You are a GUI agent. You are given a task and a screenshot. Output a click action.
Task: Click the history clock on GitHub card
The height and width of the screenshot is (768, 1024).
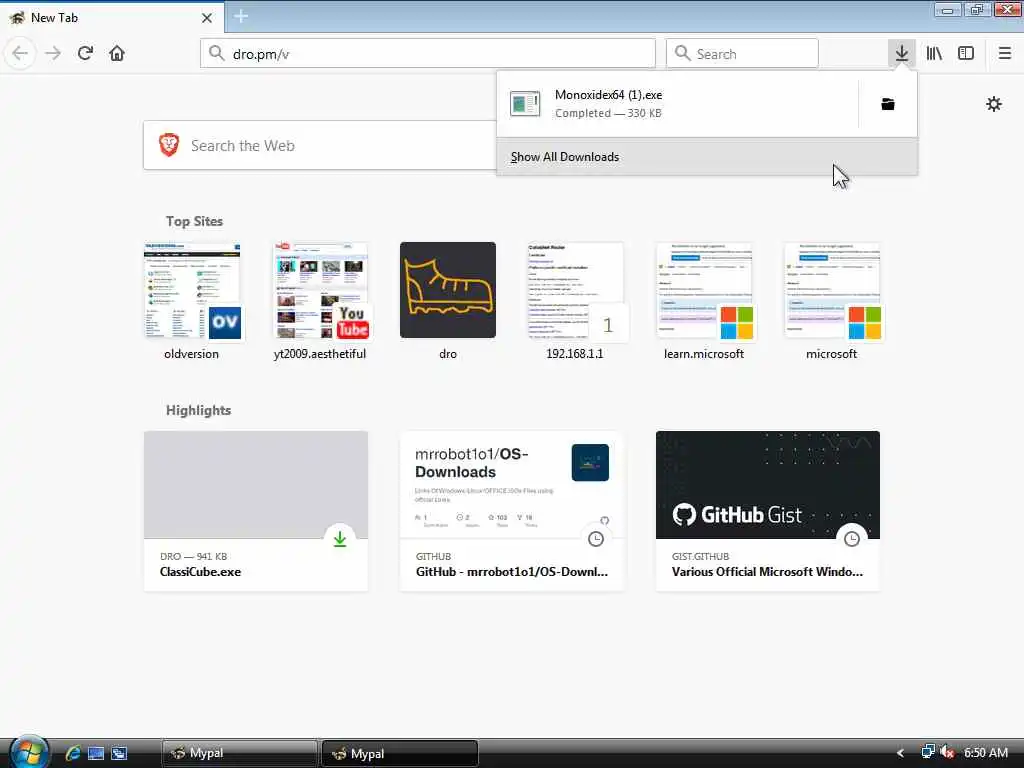(x=596, y=539)
